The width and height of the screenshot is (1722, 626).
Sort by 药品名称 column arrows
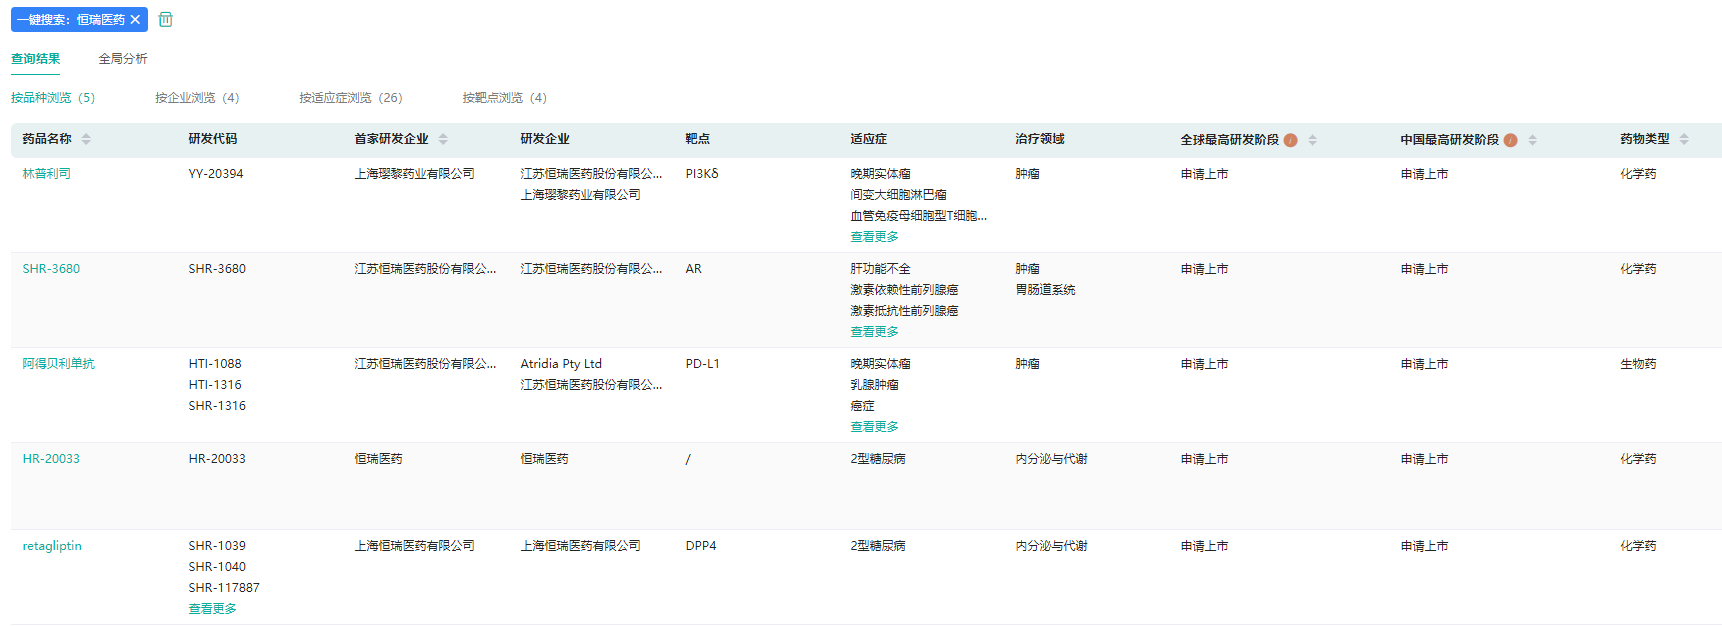tap(86, 139)
